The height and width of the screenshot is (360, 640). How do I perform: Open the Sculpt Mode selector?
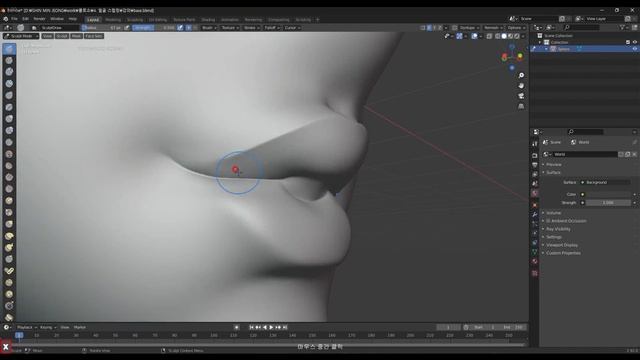(x=21, y=36)
